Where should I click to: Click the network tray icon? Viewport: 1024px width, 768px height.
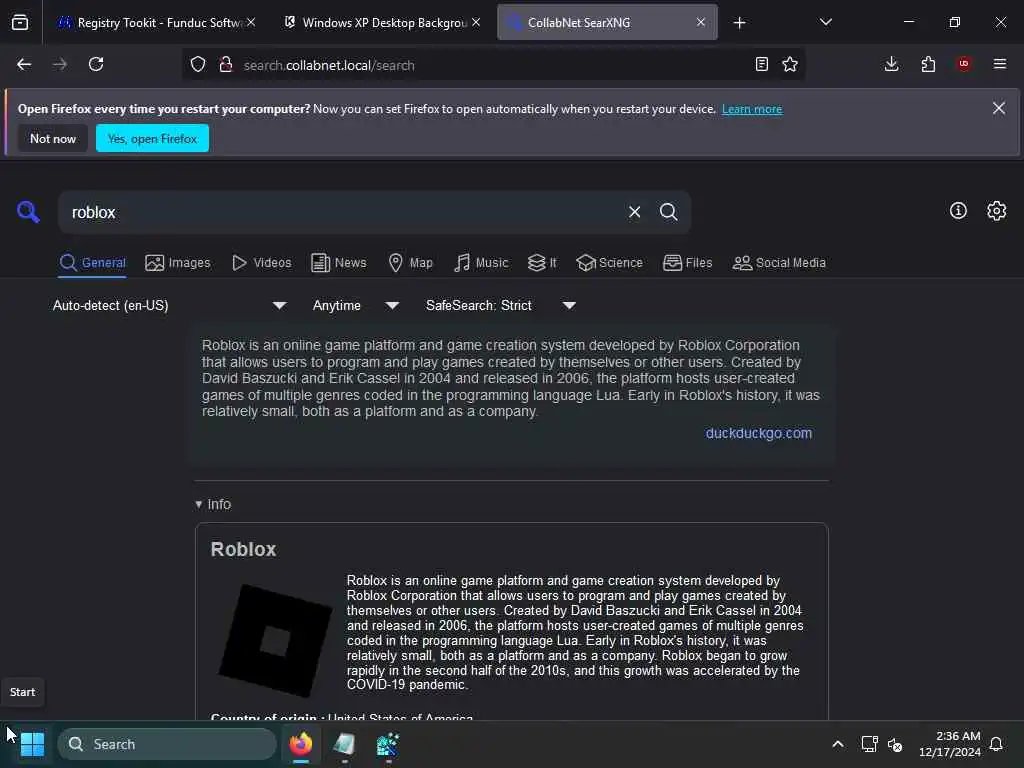[869, 744]
